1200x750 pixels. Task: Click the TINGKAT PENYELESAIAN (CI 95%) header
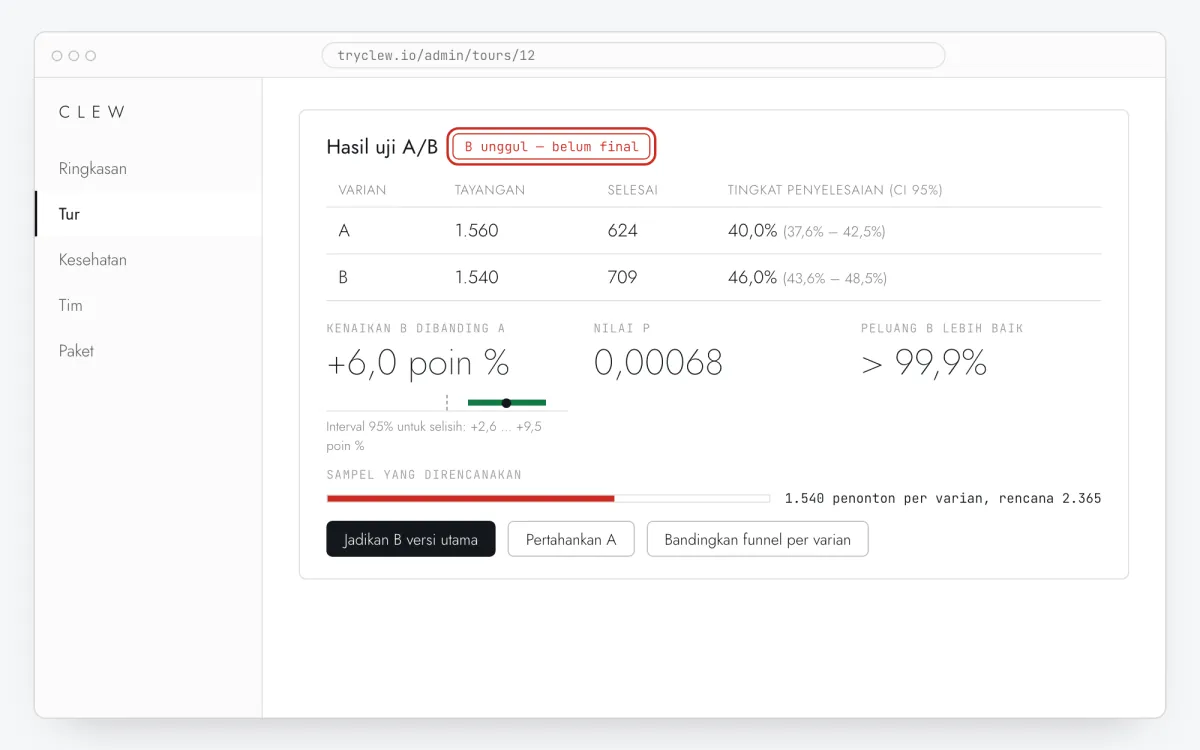pyautogui.click(x=835, y=190)
